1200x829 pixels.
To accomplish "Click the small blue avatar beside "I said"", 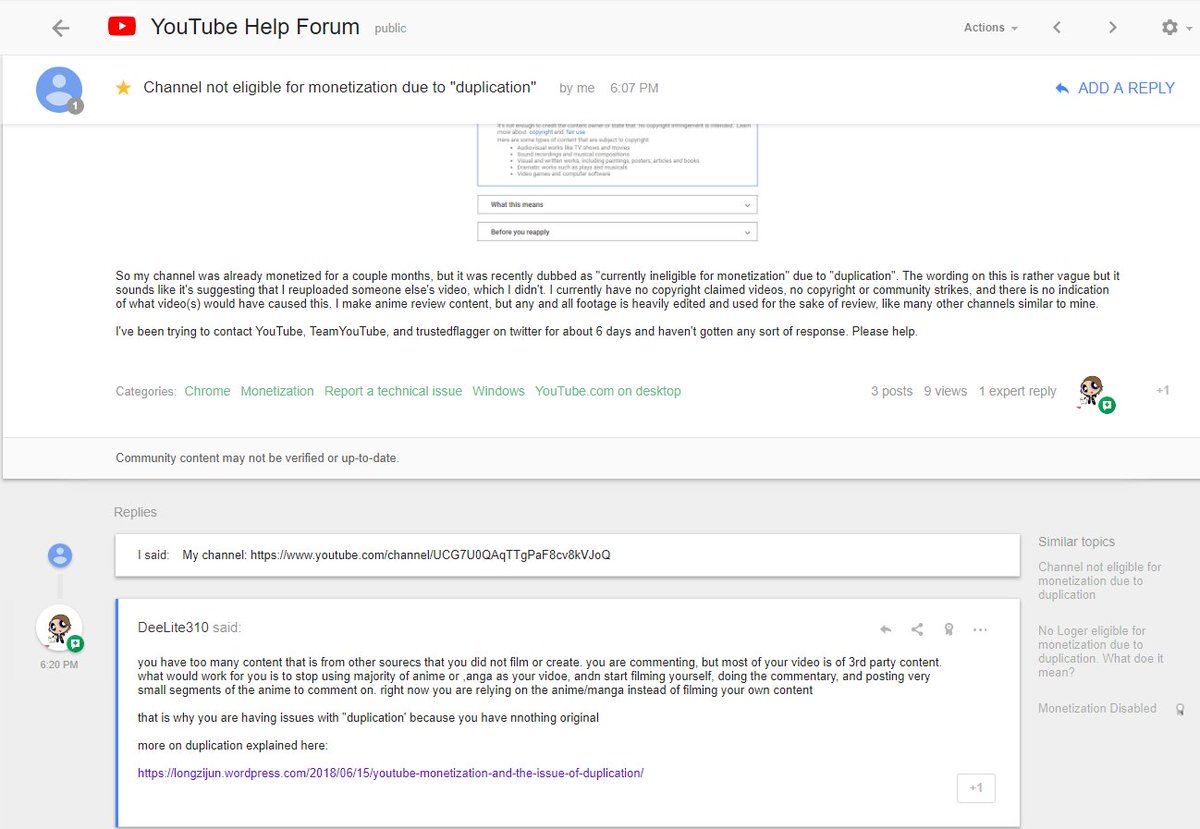I will [x=60, y=555].
